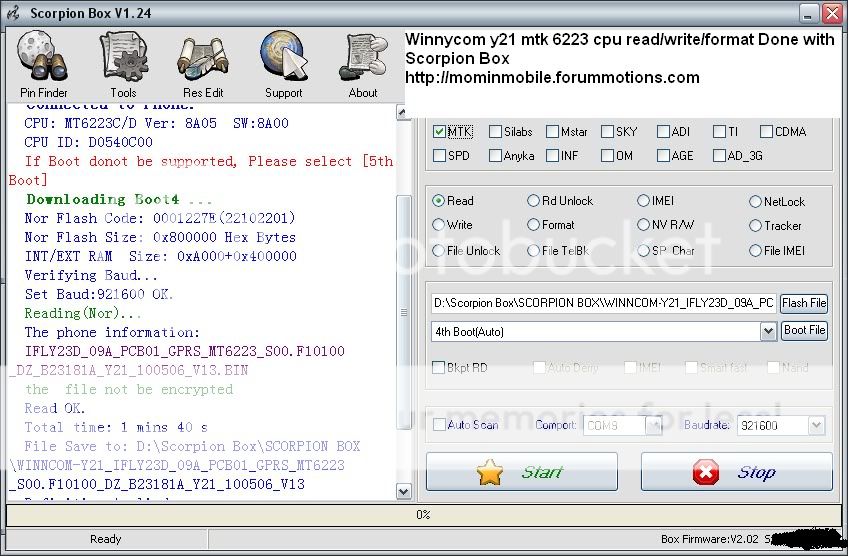Choose the SP. Char option
Image resolution: width=848 pixels, height=556 pixels.
point(643,250)
